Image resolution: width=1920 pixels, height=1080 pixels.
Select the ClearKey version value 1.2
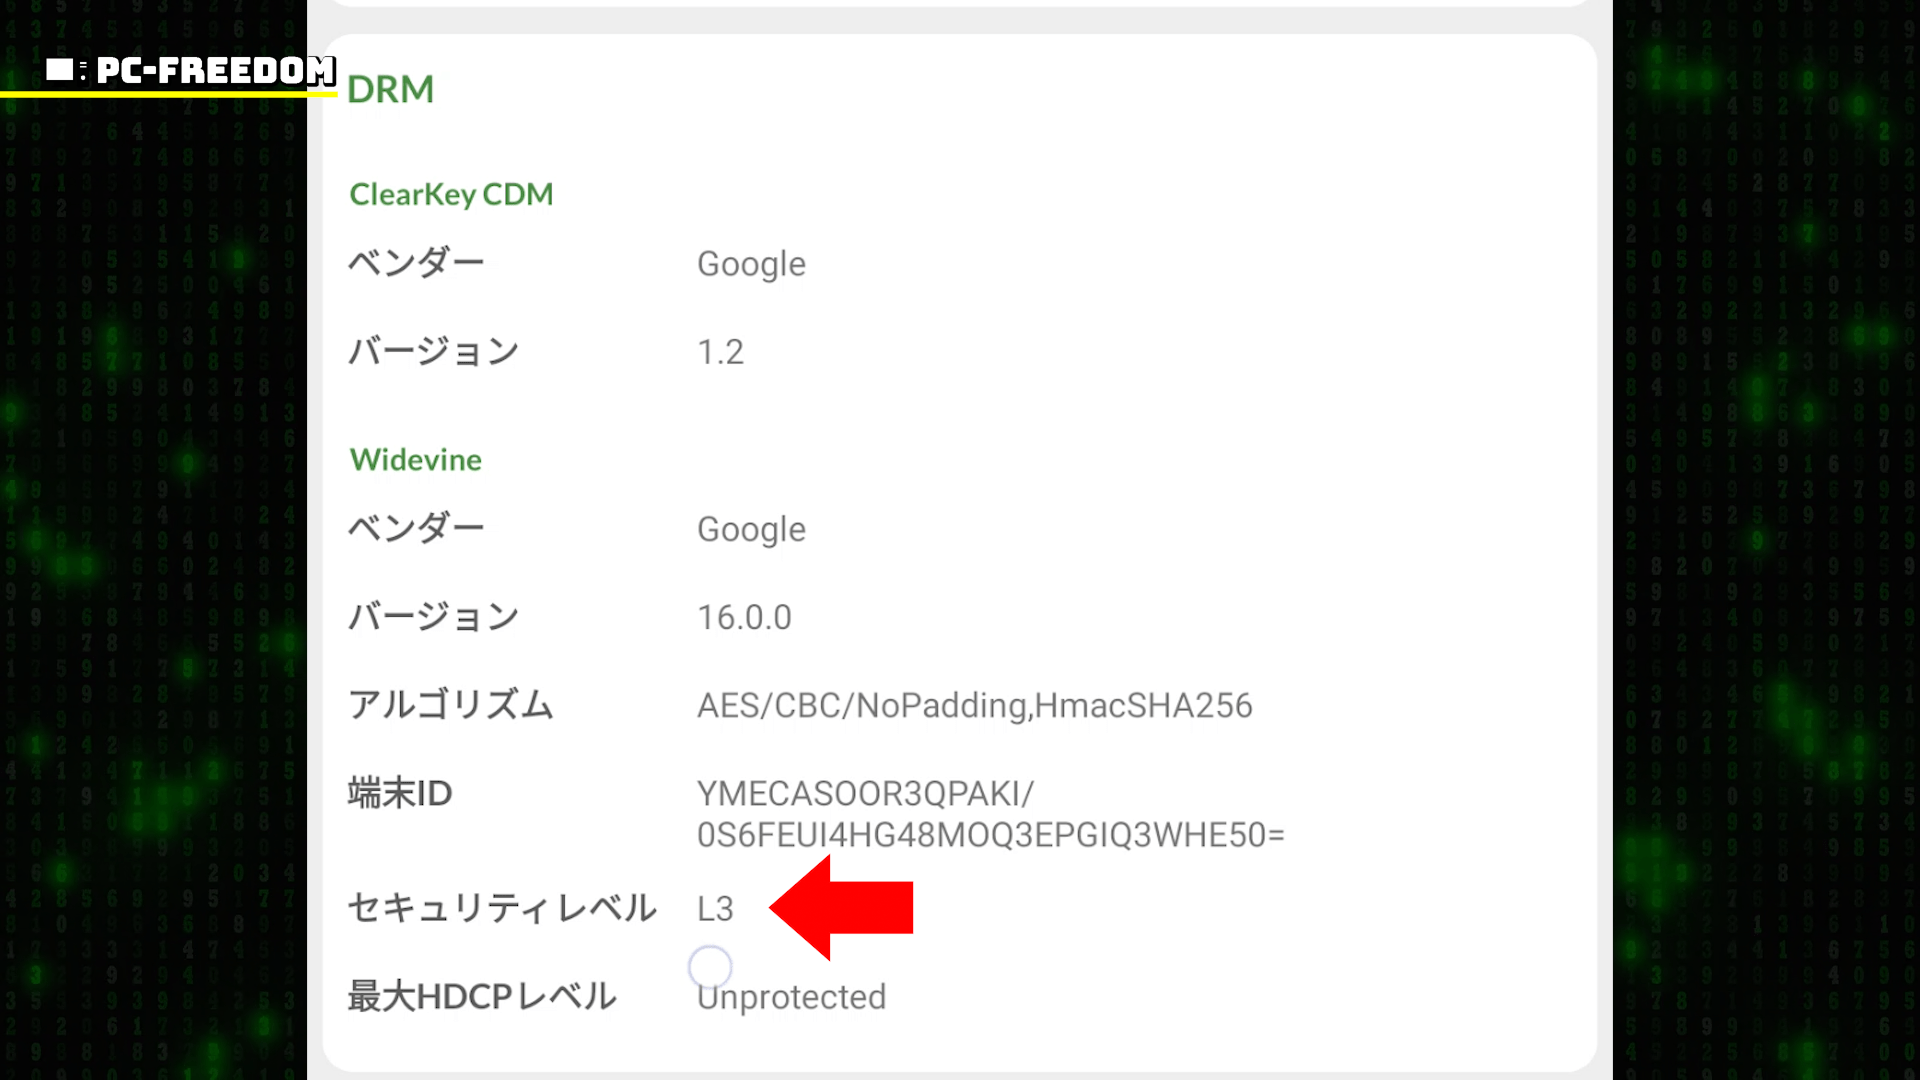[x=720, y=352]
